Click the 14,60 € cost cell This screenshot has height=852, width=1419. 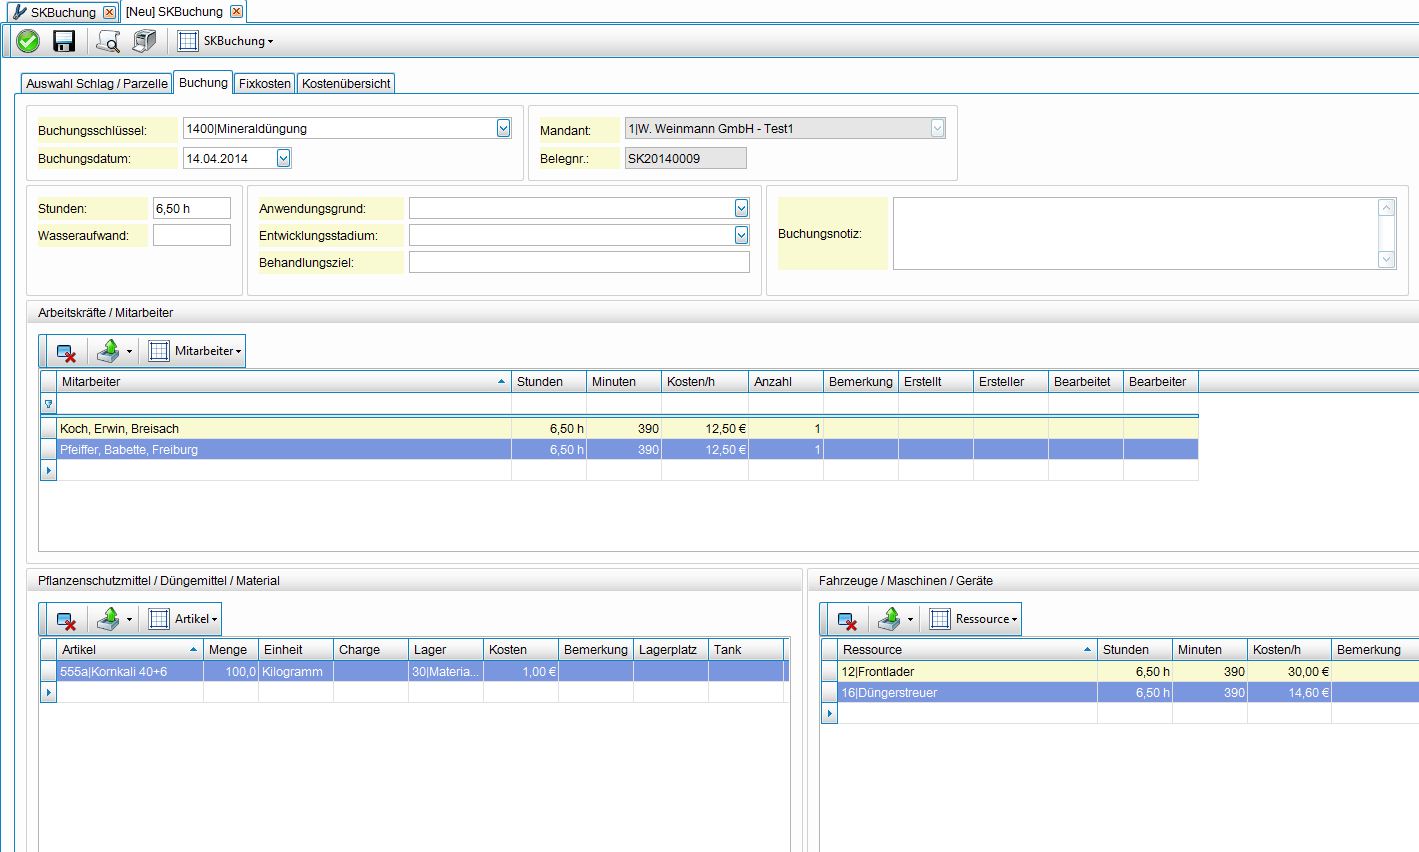coord(1289,692)
